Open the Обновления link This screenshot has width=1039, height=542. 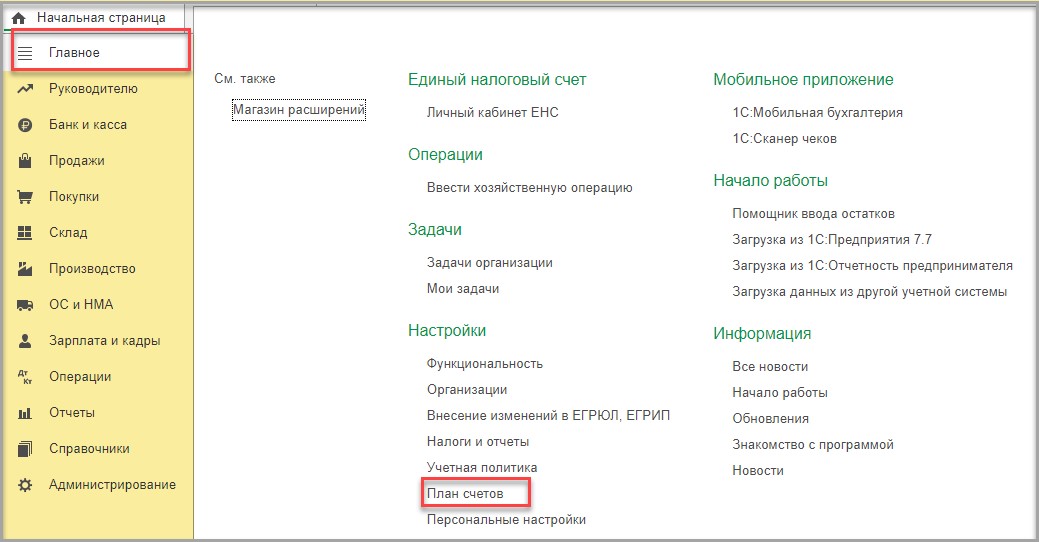point(771,419)
